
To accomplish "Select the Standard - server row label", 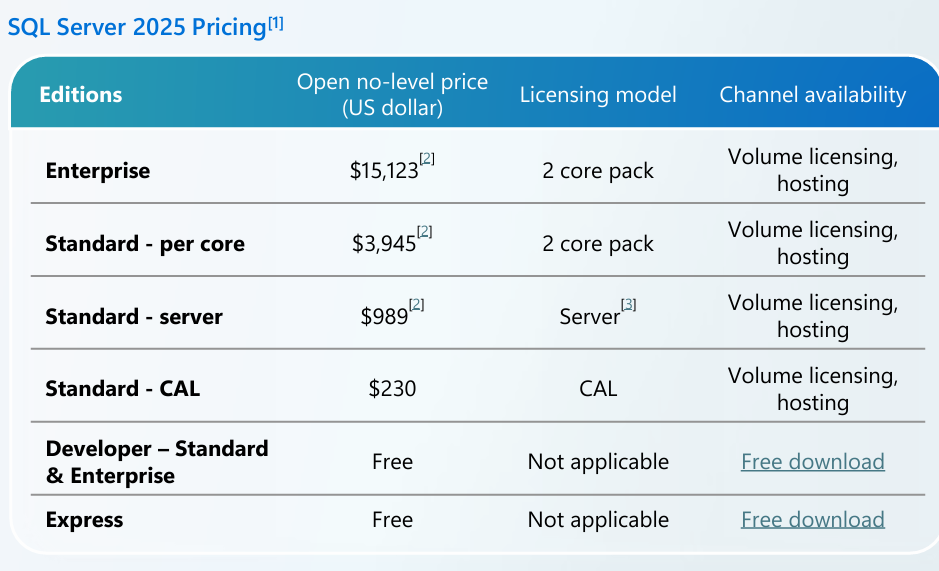I will 134,317.
